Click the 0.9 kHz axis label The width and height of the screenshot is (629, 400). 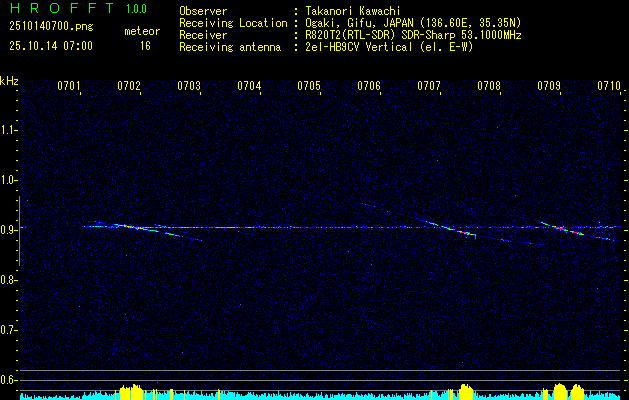pyautogui.click(x=7, y=230)
